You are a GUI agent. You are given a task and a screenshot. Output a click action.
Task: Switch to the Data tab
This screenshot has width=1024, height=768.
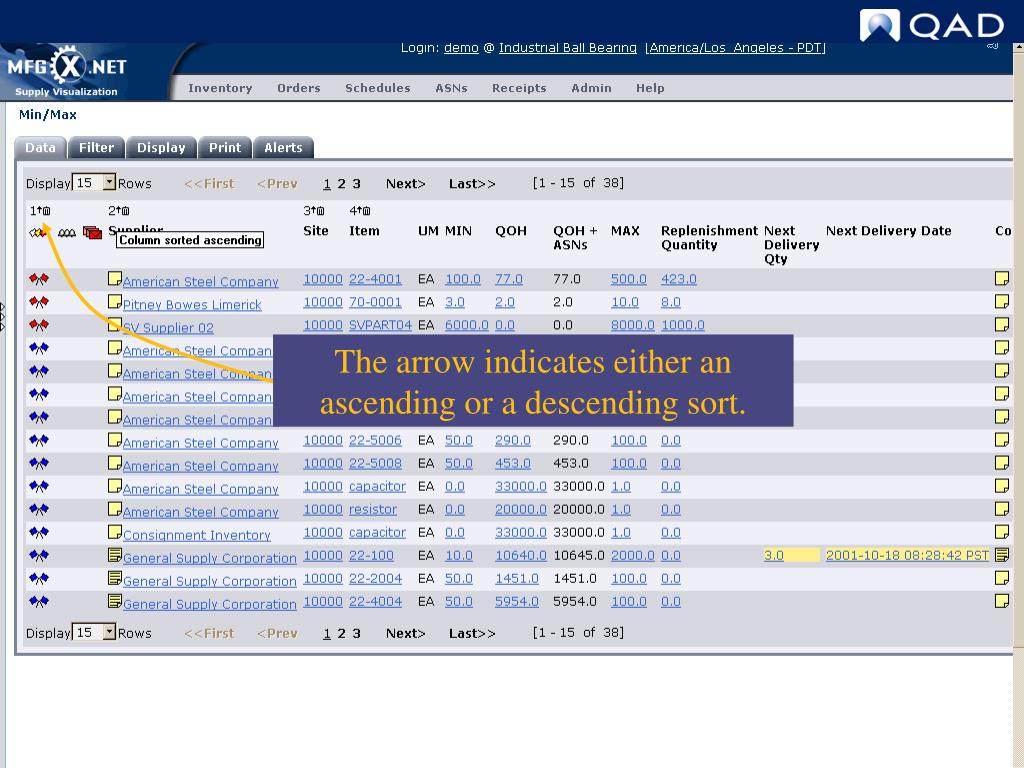coord(40,148)
